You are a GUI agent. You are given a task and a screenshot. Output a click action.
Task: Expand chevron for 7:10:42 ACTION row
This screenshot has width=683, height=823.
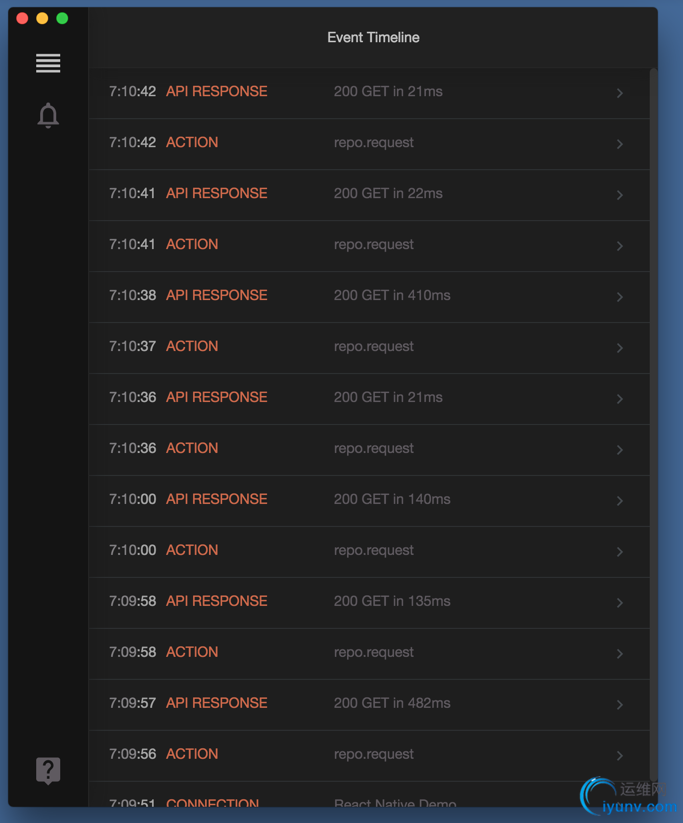click(x=620, y=144)
